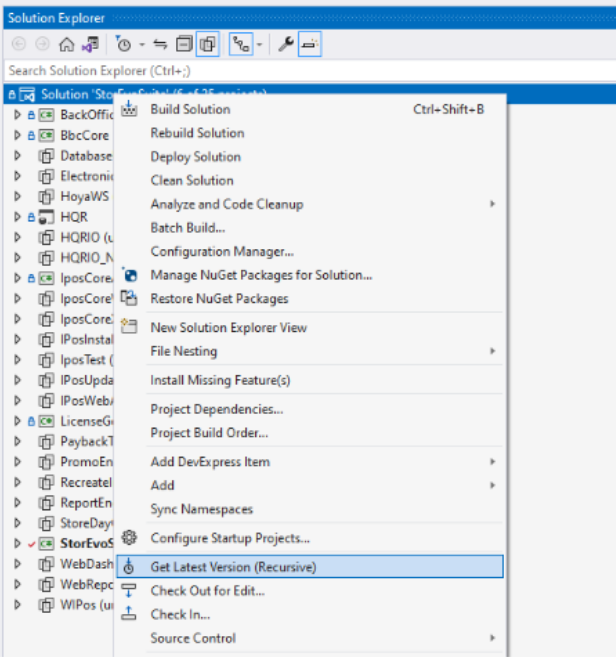Open the Source Control submenu
This screenshot has height=657, width=616.
pos(310,638)
